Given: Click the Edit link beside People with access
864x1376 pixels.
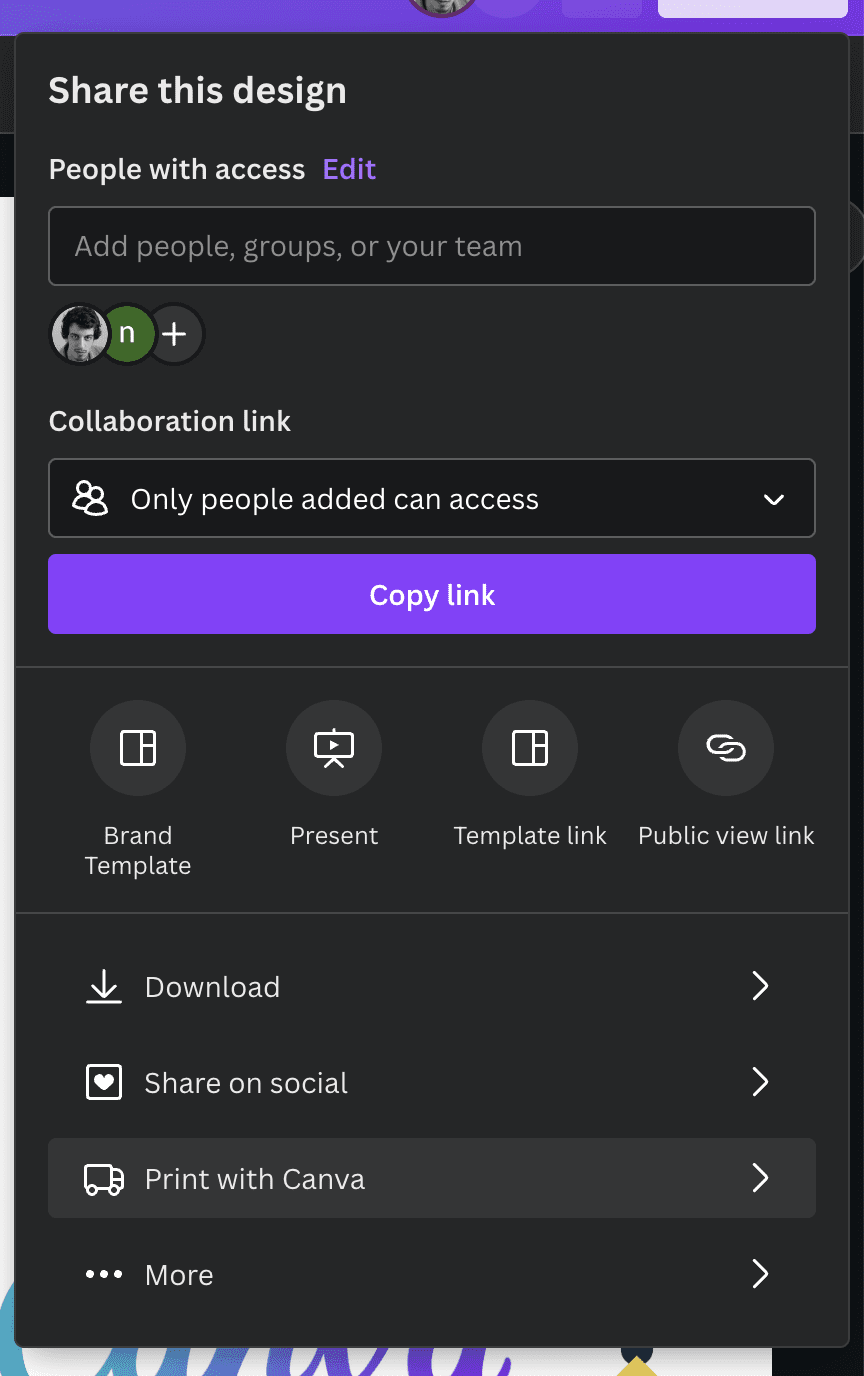Looking at the screenshot, I should [349, 169].
